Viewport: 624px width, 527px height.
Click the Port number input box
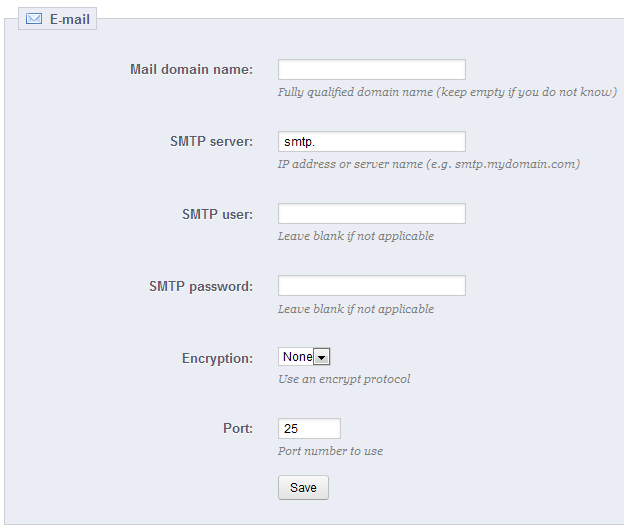coord(309,429)
